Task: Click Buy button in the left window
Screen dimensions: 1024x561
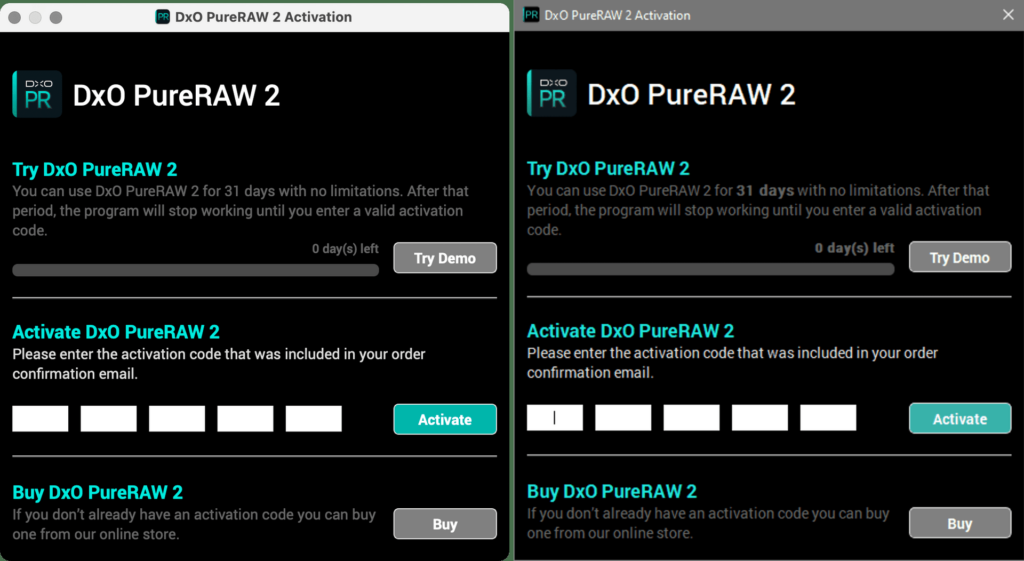Action: pyautogui.click(x=445, y=524)
